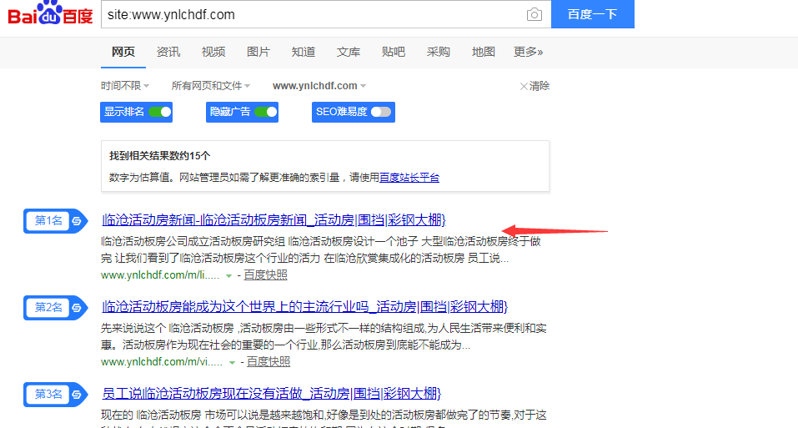Open the 贴吧 tab
Viewport: 798px width, 428px height.
(x=393, y=52)
